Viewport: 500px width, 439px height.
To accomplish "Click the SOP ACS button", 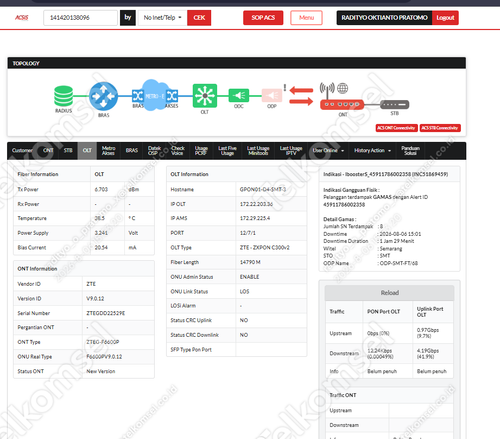I will pos(263,18).
